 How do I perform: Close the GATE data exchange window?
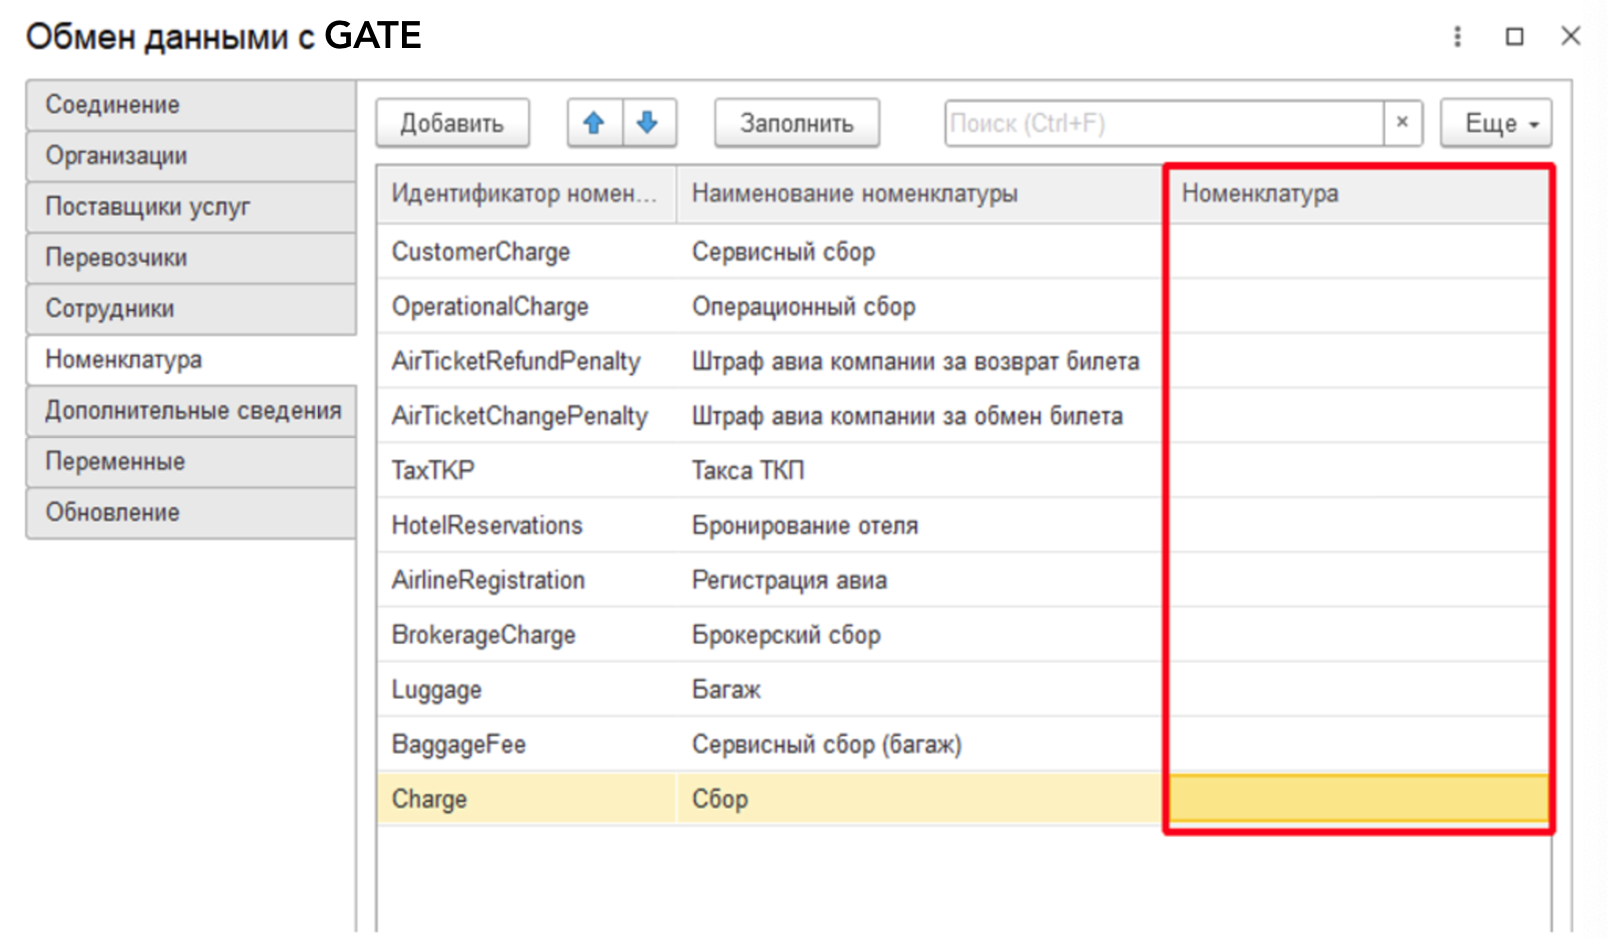tap(1570, 37)
